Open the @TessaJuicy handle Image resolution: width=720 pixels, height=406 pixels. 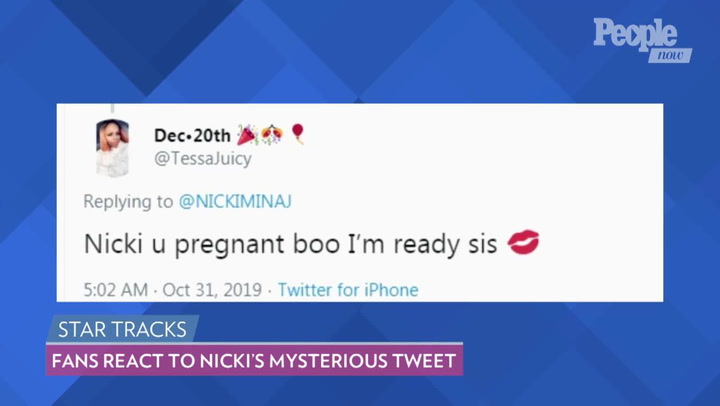[x=203, y=159]
